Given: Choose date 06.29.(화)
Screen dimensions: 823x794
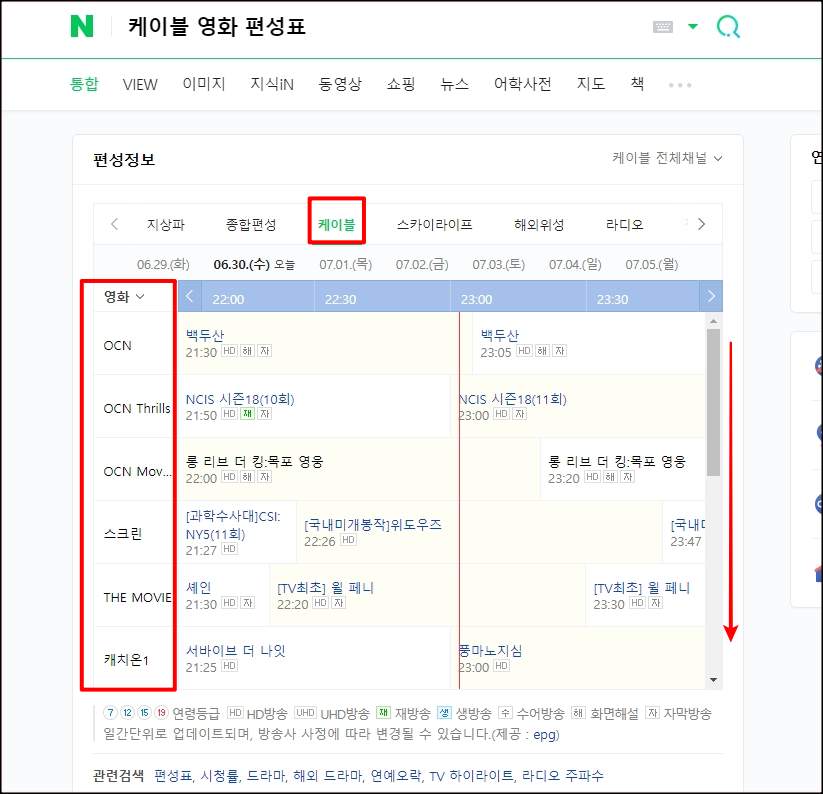Looking at the screenshot, I should pos(163,264).
